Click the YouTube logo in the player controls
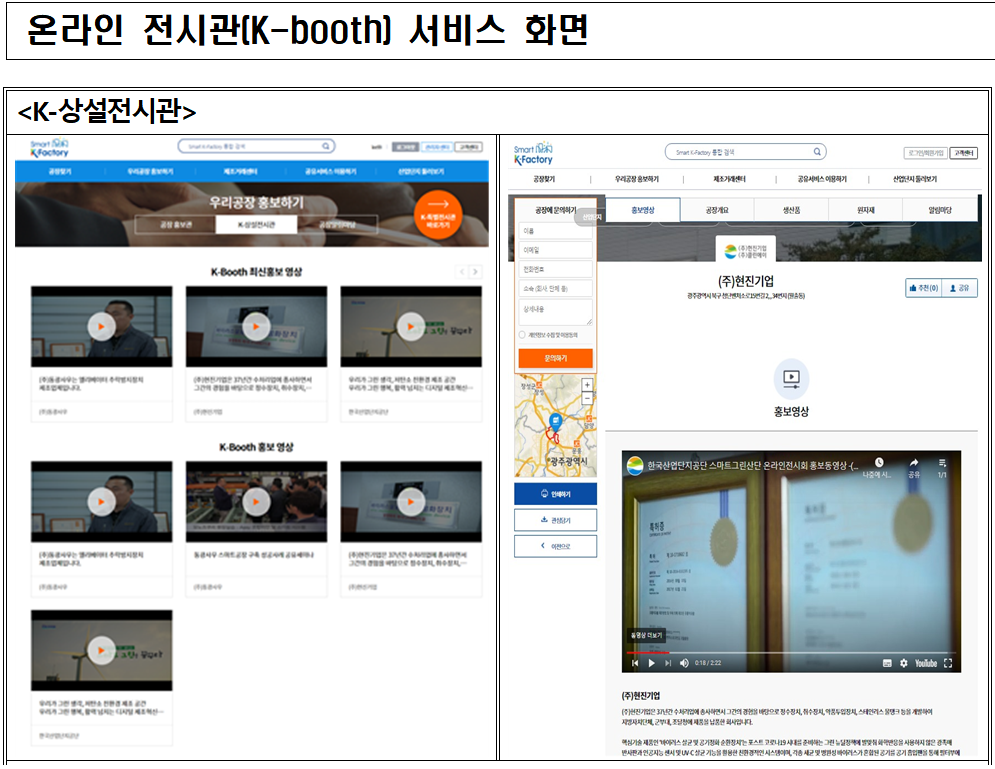This screenshot has height=769, width=995. tap(926, 663)
